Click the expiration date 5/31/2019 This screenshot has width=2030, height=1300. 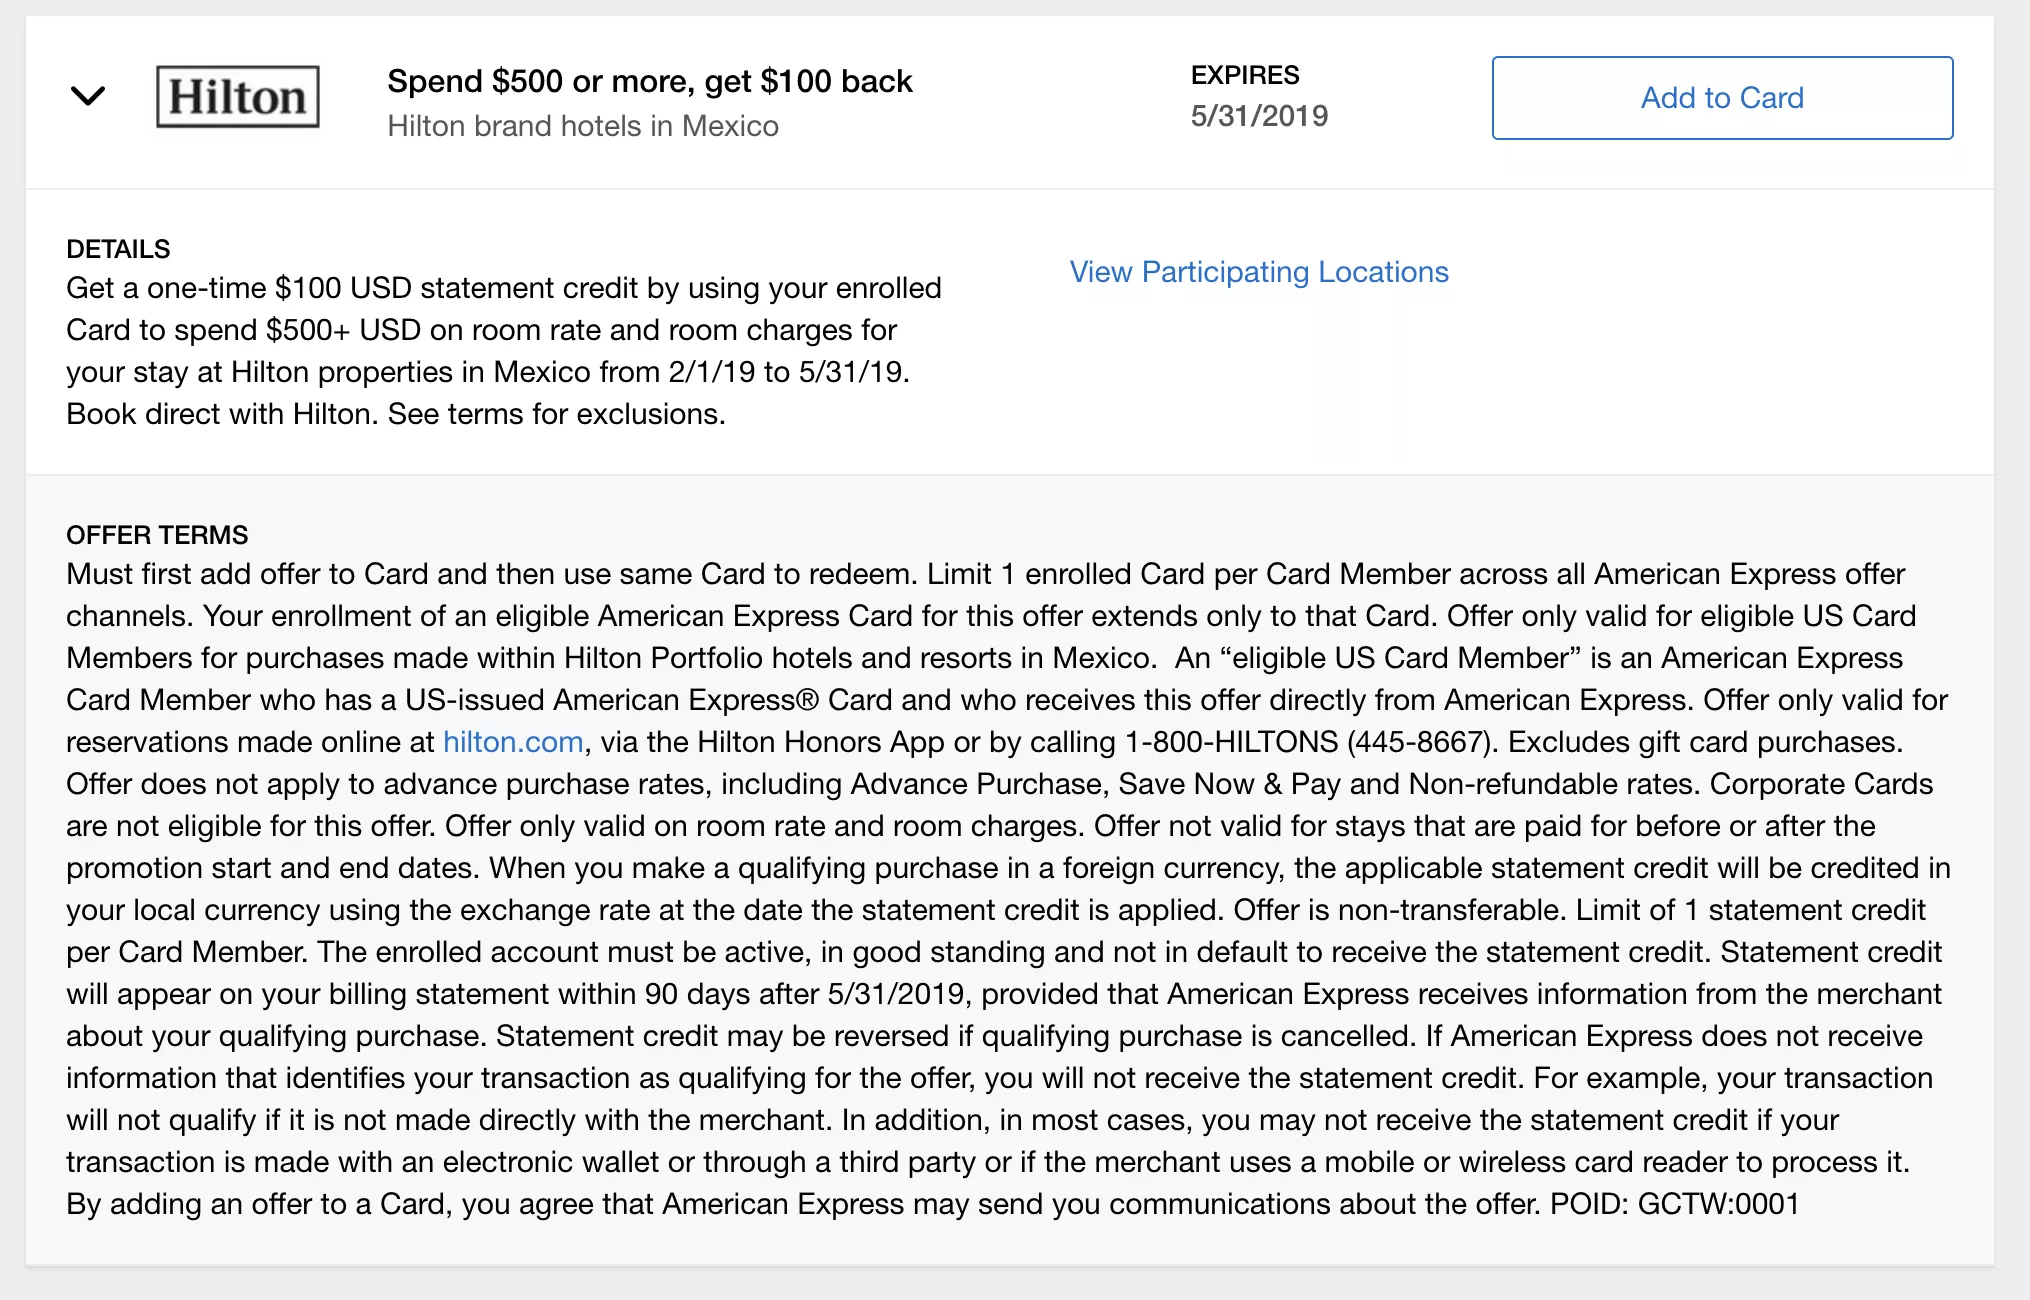click(1257, 116)
